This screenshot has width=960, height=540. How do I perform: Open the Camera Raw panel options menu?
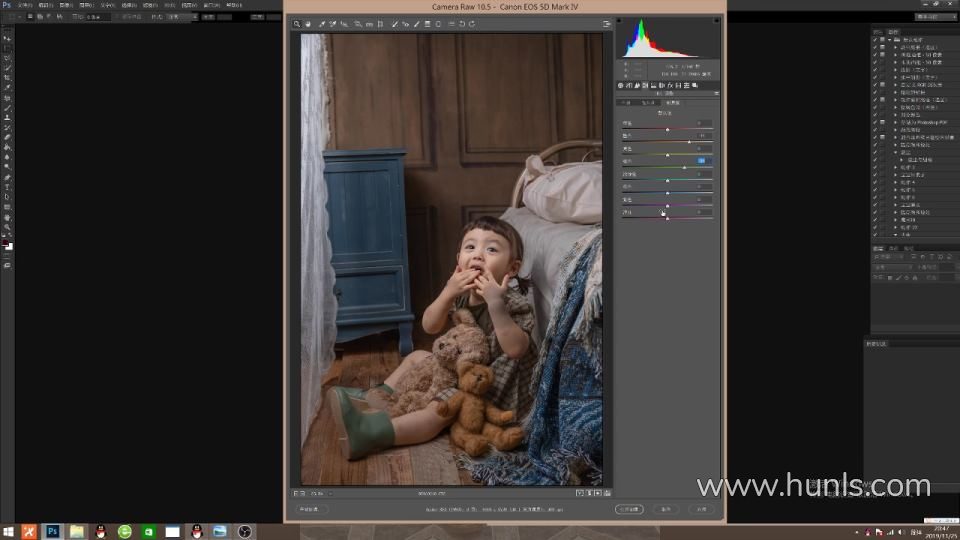716,93
